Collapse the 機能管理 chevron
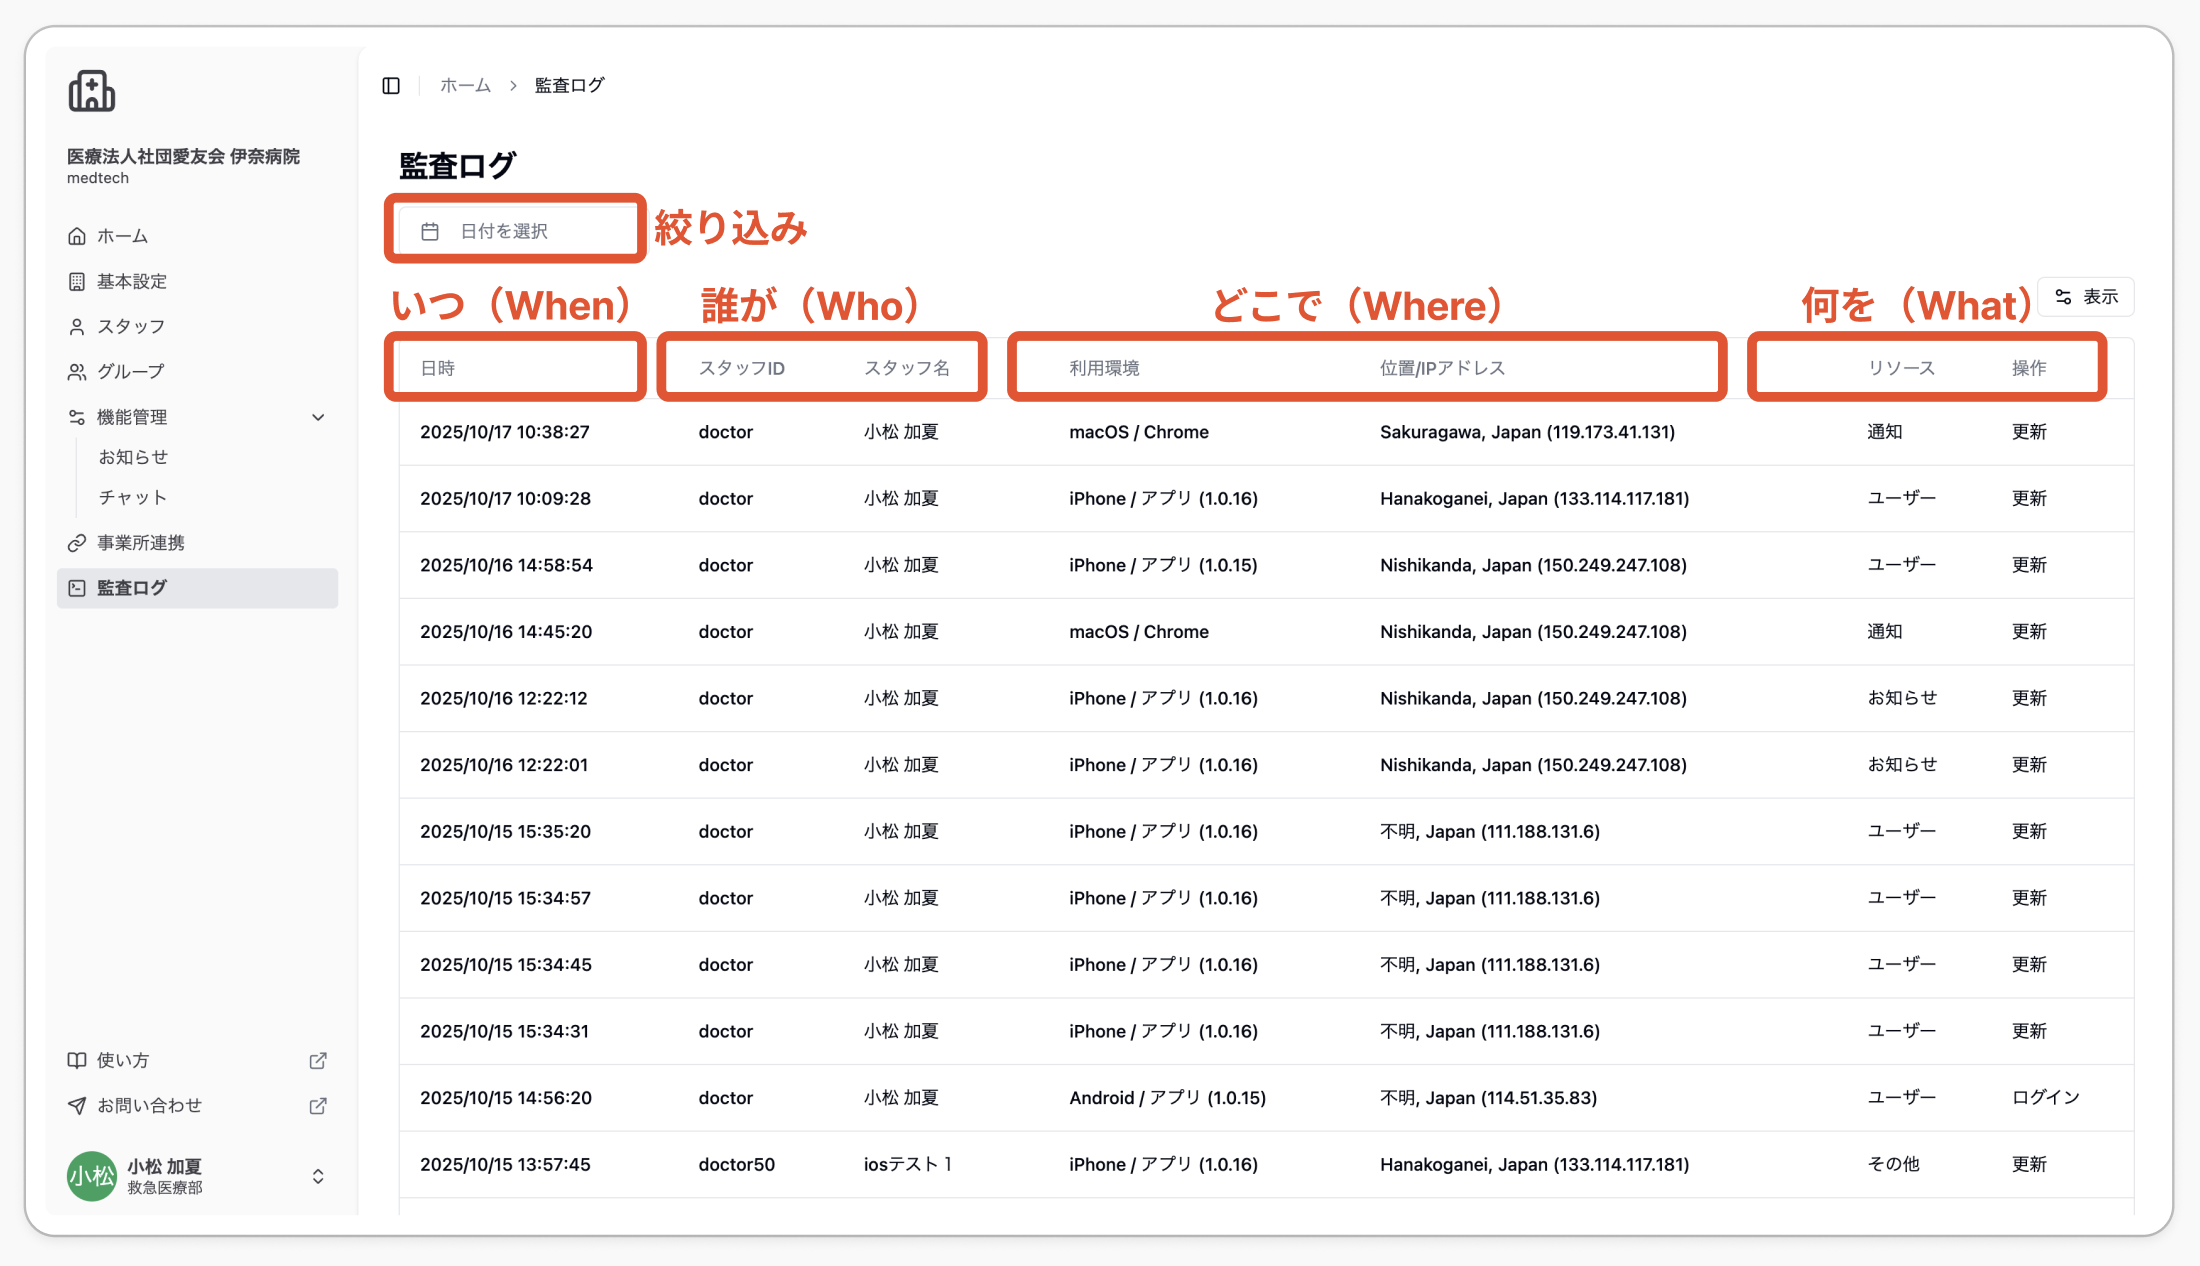 point(318,417)
